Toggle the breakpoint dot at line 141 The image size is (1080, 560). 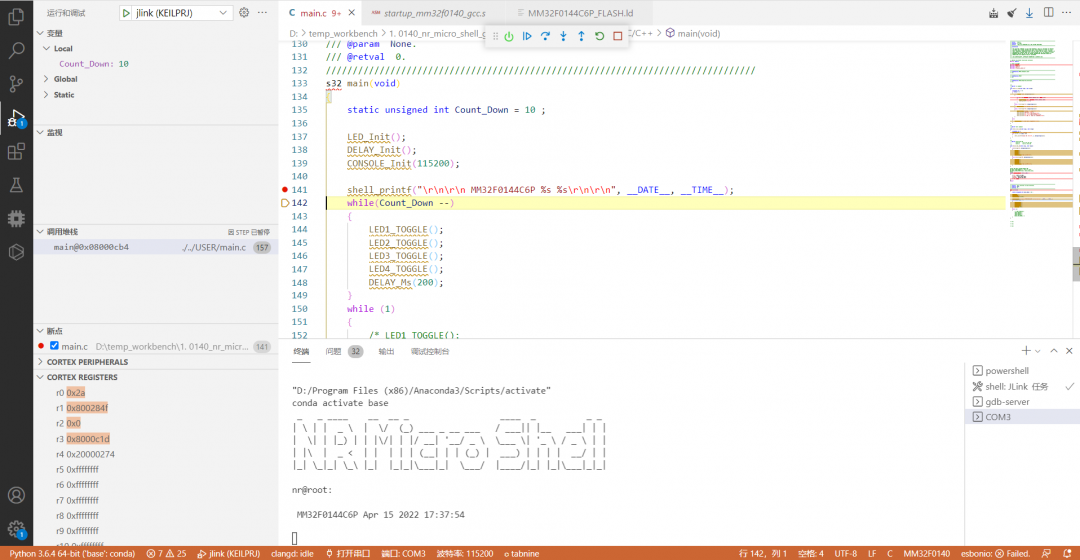pyautogui.click(x=285, y=189)
